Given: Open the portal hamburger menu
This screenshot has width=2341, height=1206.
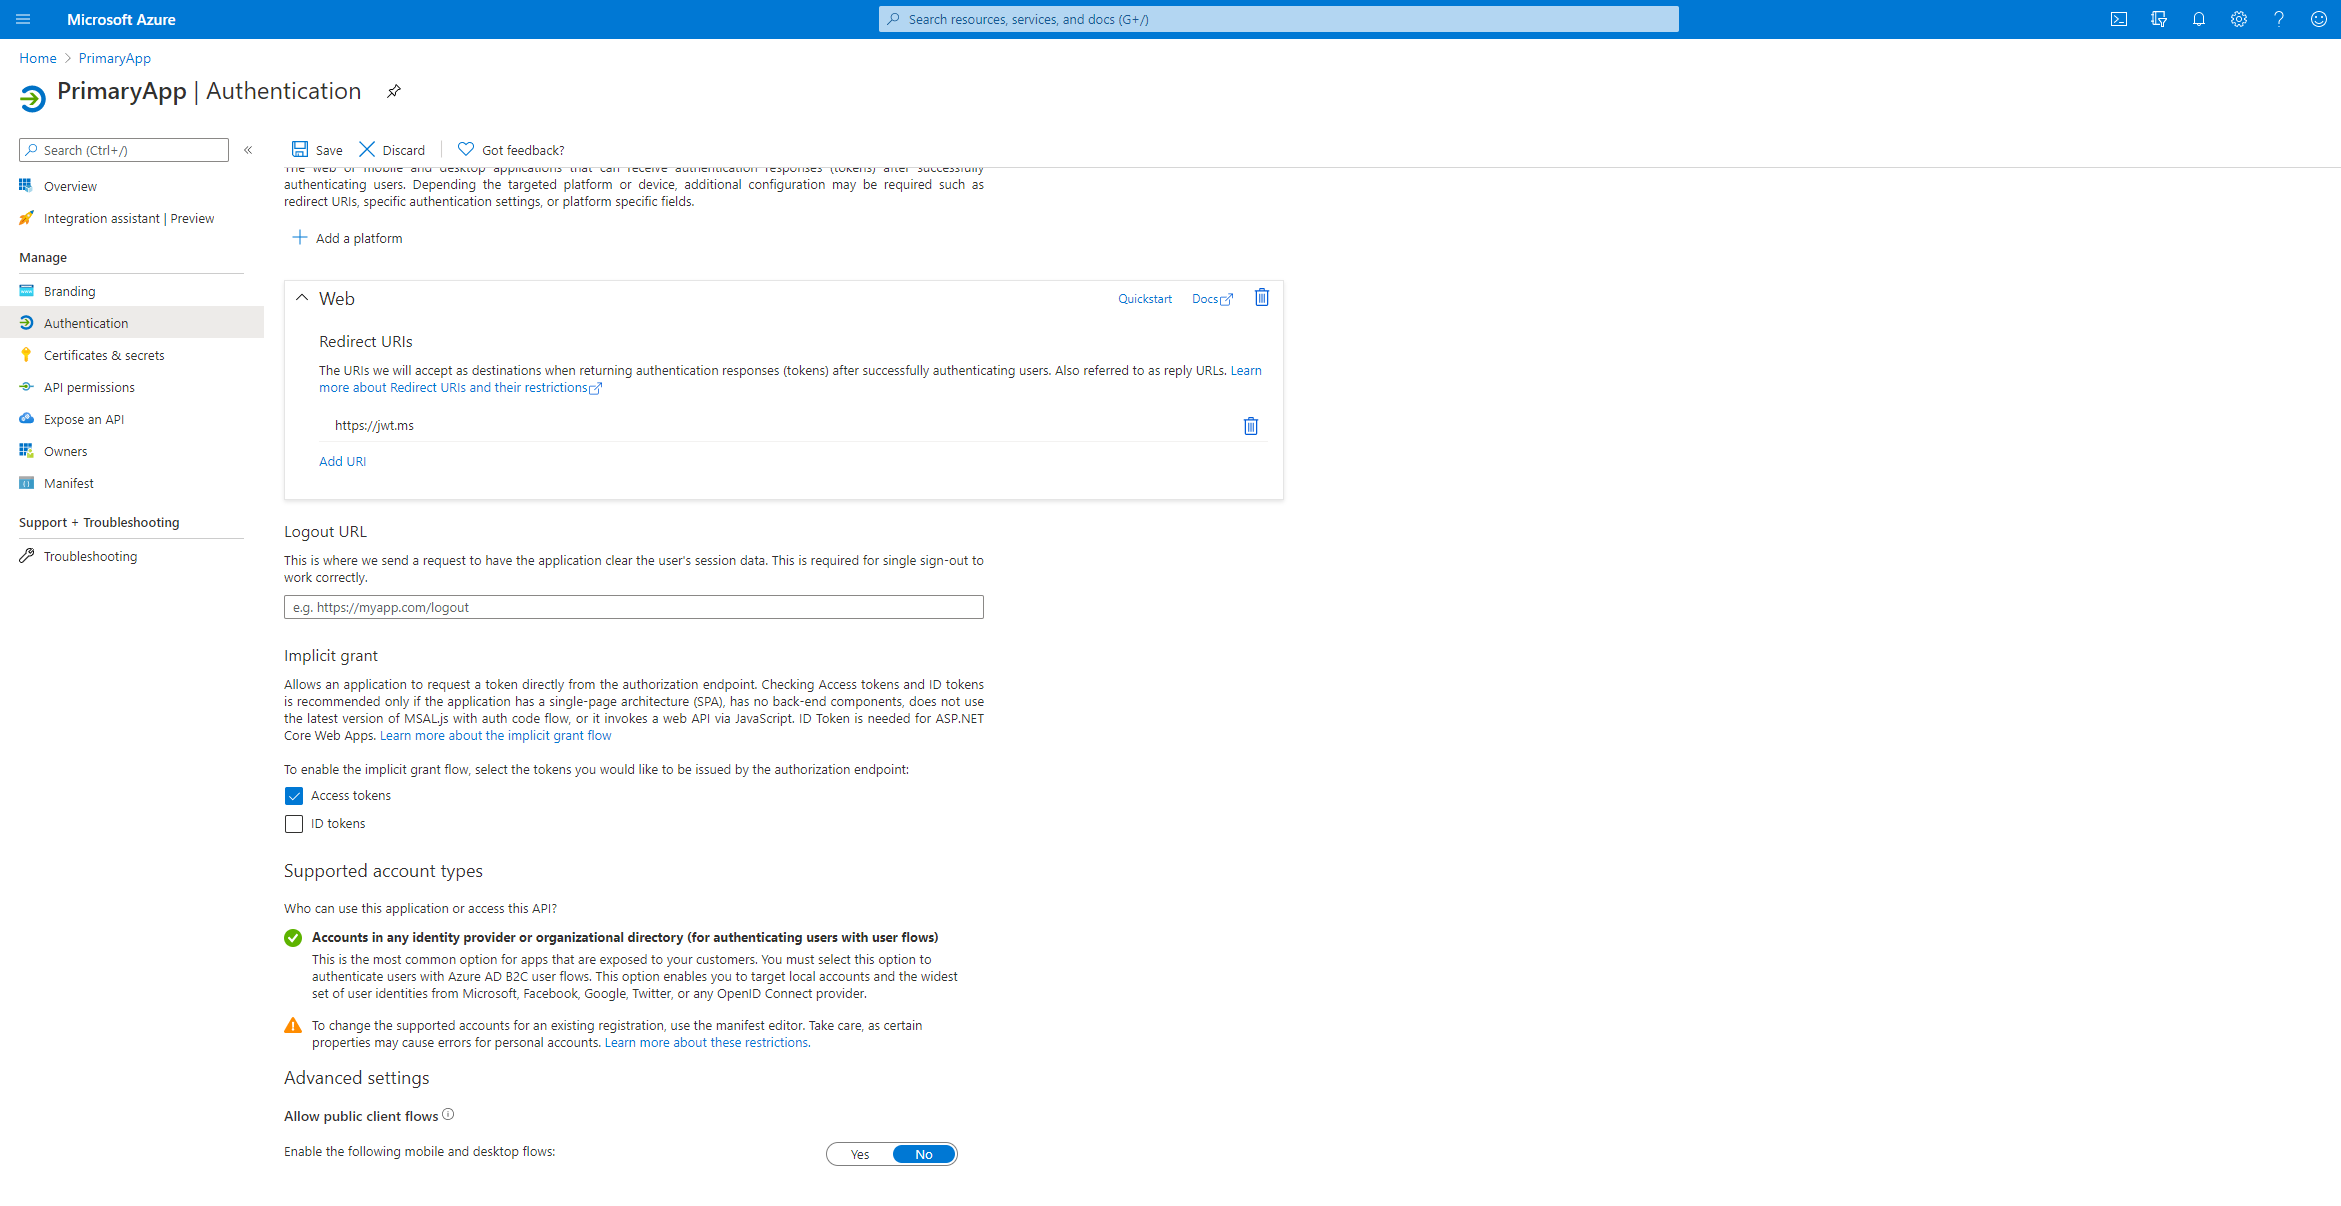Looking at the screenshot, I should point(23,19).
